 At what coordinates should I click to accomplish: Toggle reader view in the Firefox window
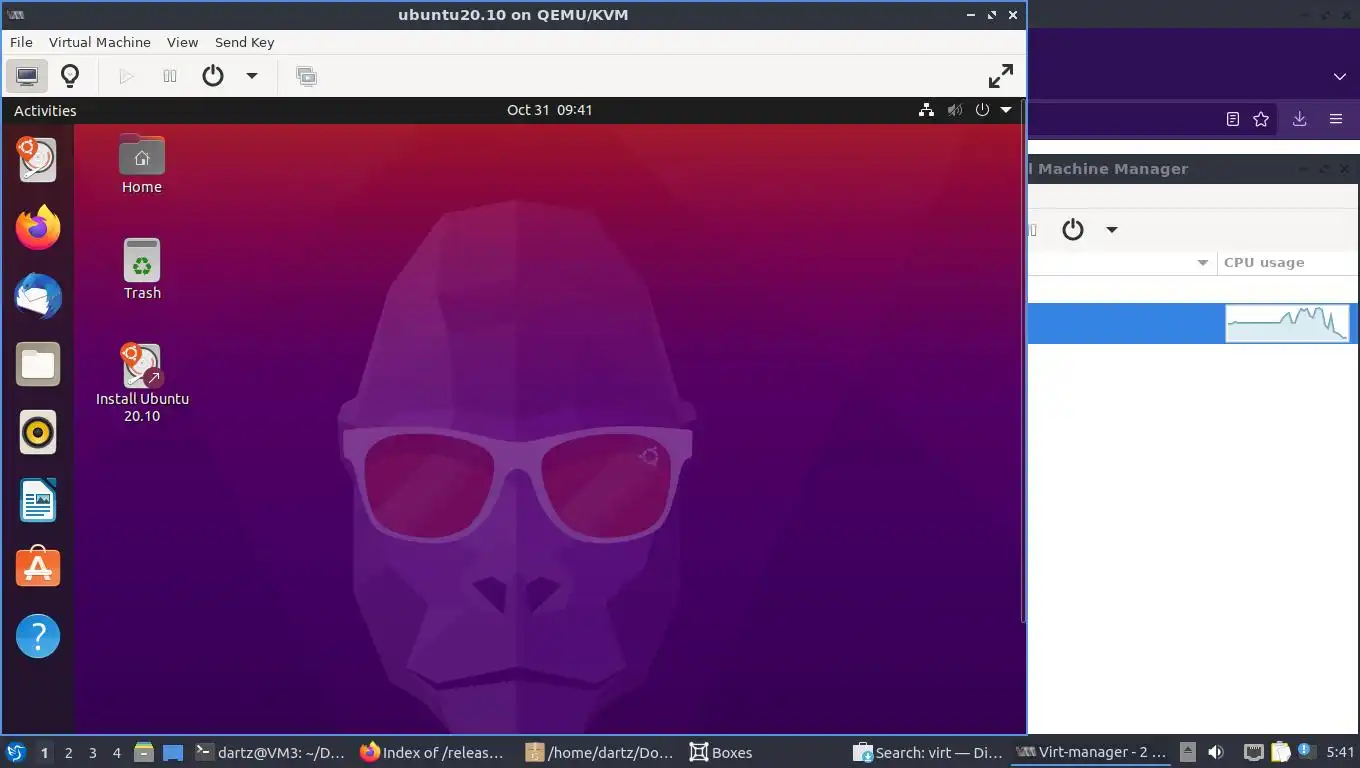[1233, 119]
